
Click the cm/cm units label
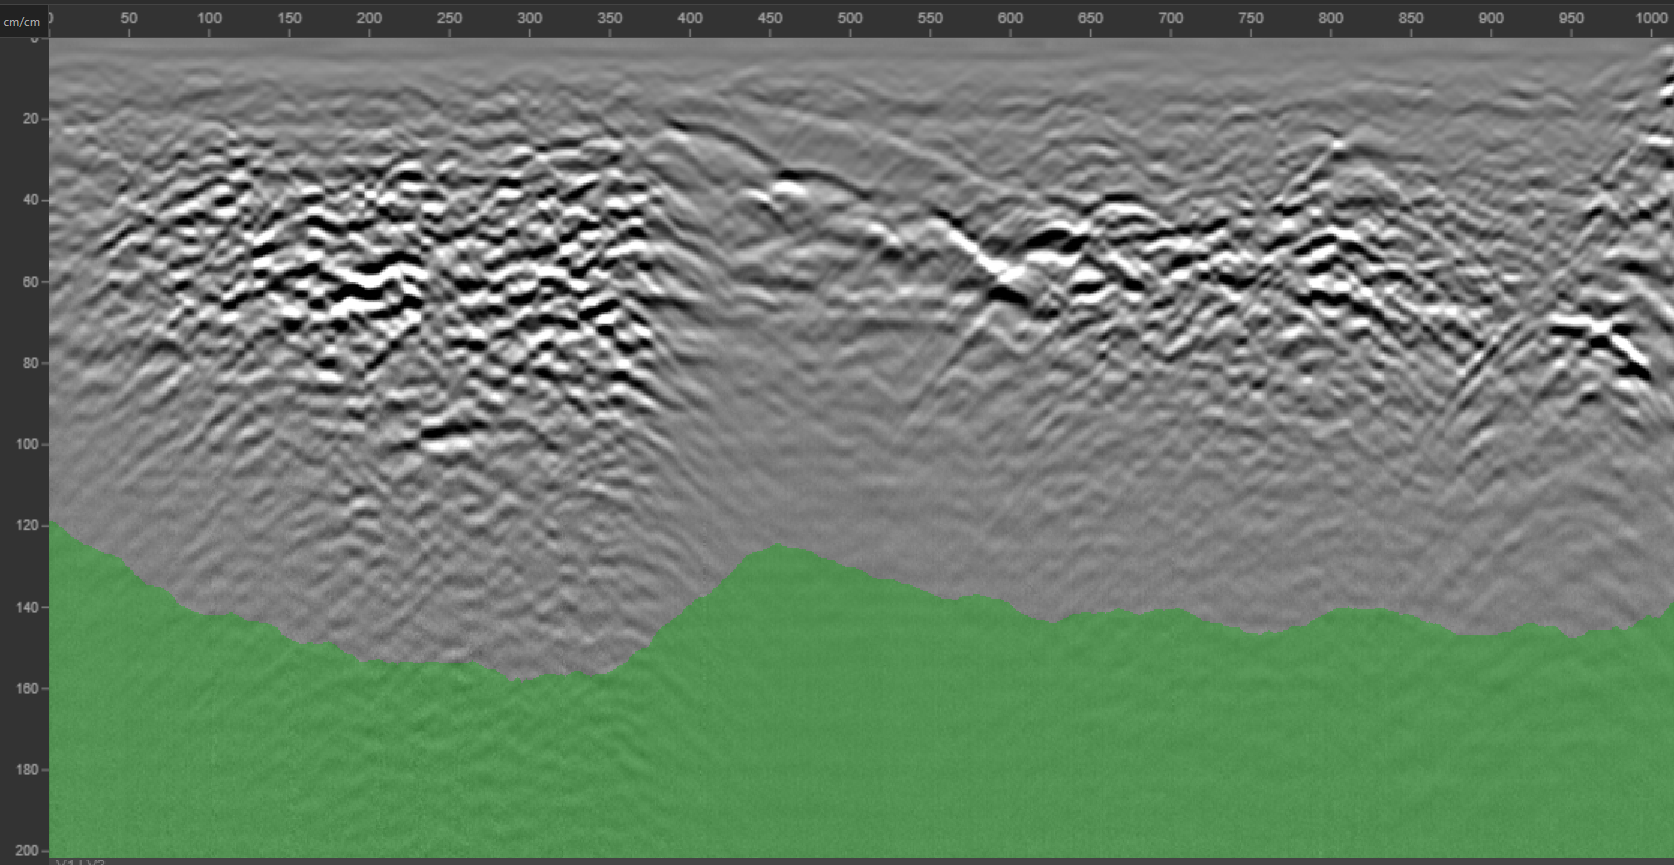pos(22,22)
